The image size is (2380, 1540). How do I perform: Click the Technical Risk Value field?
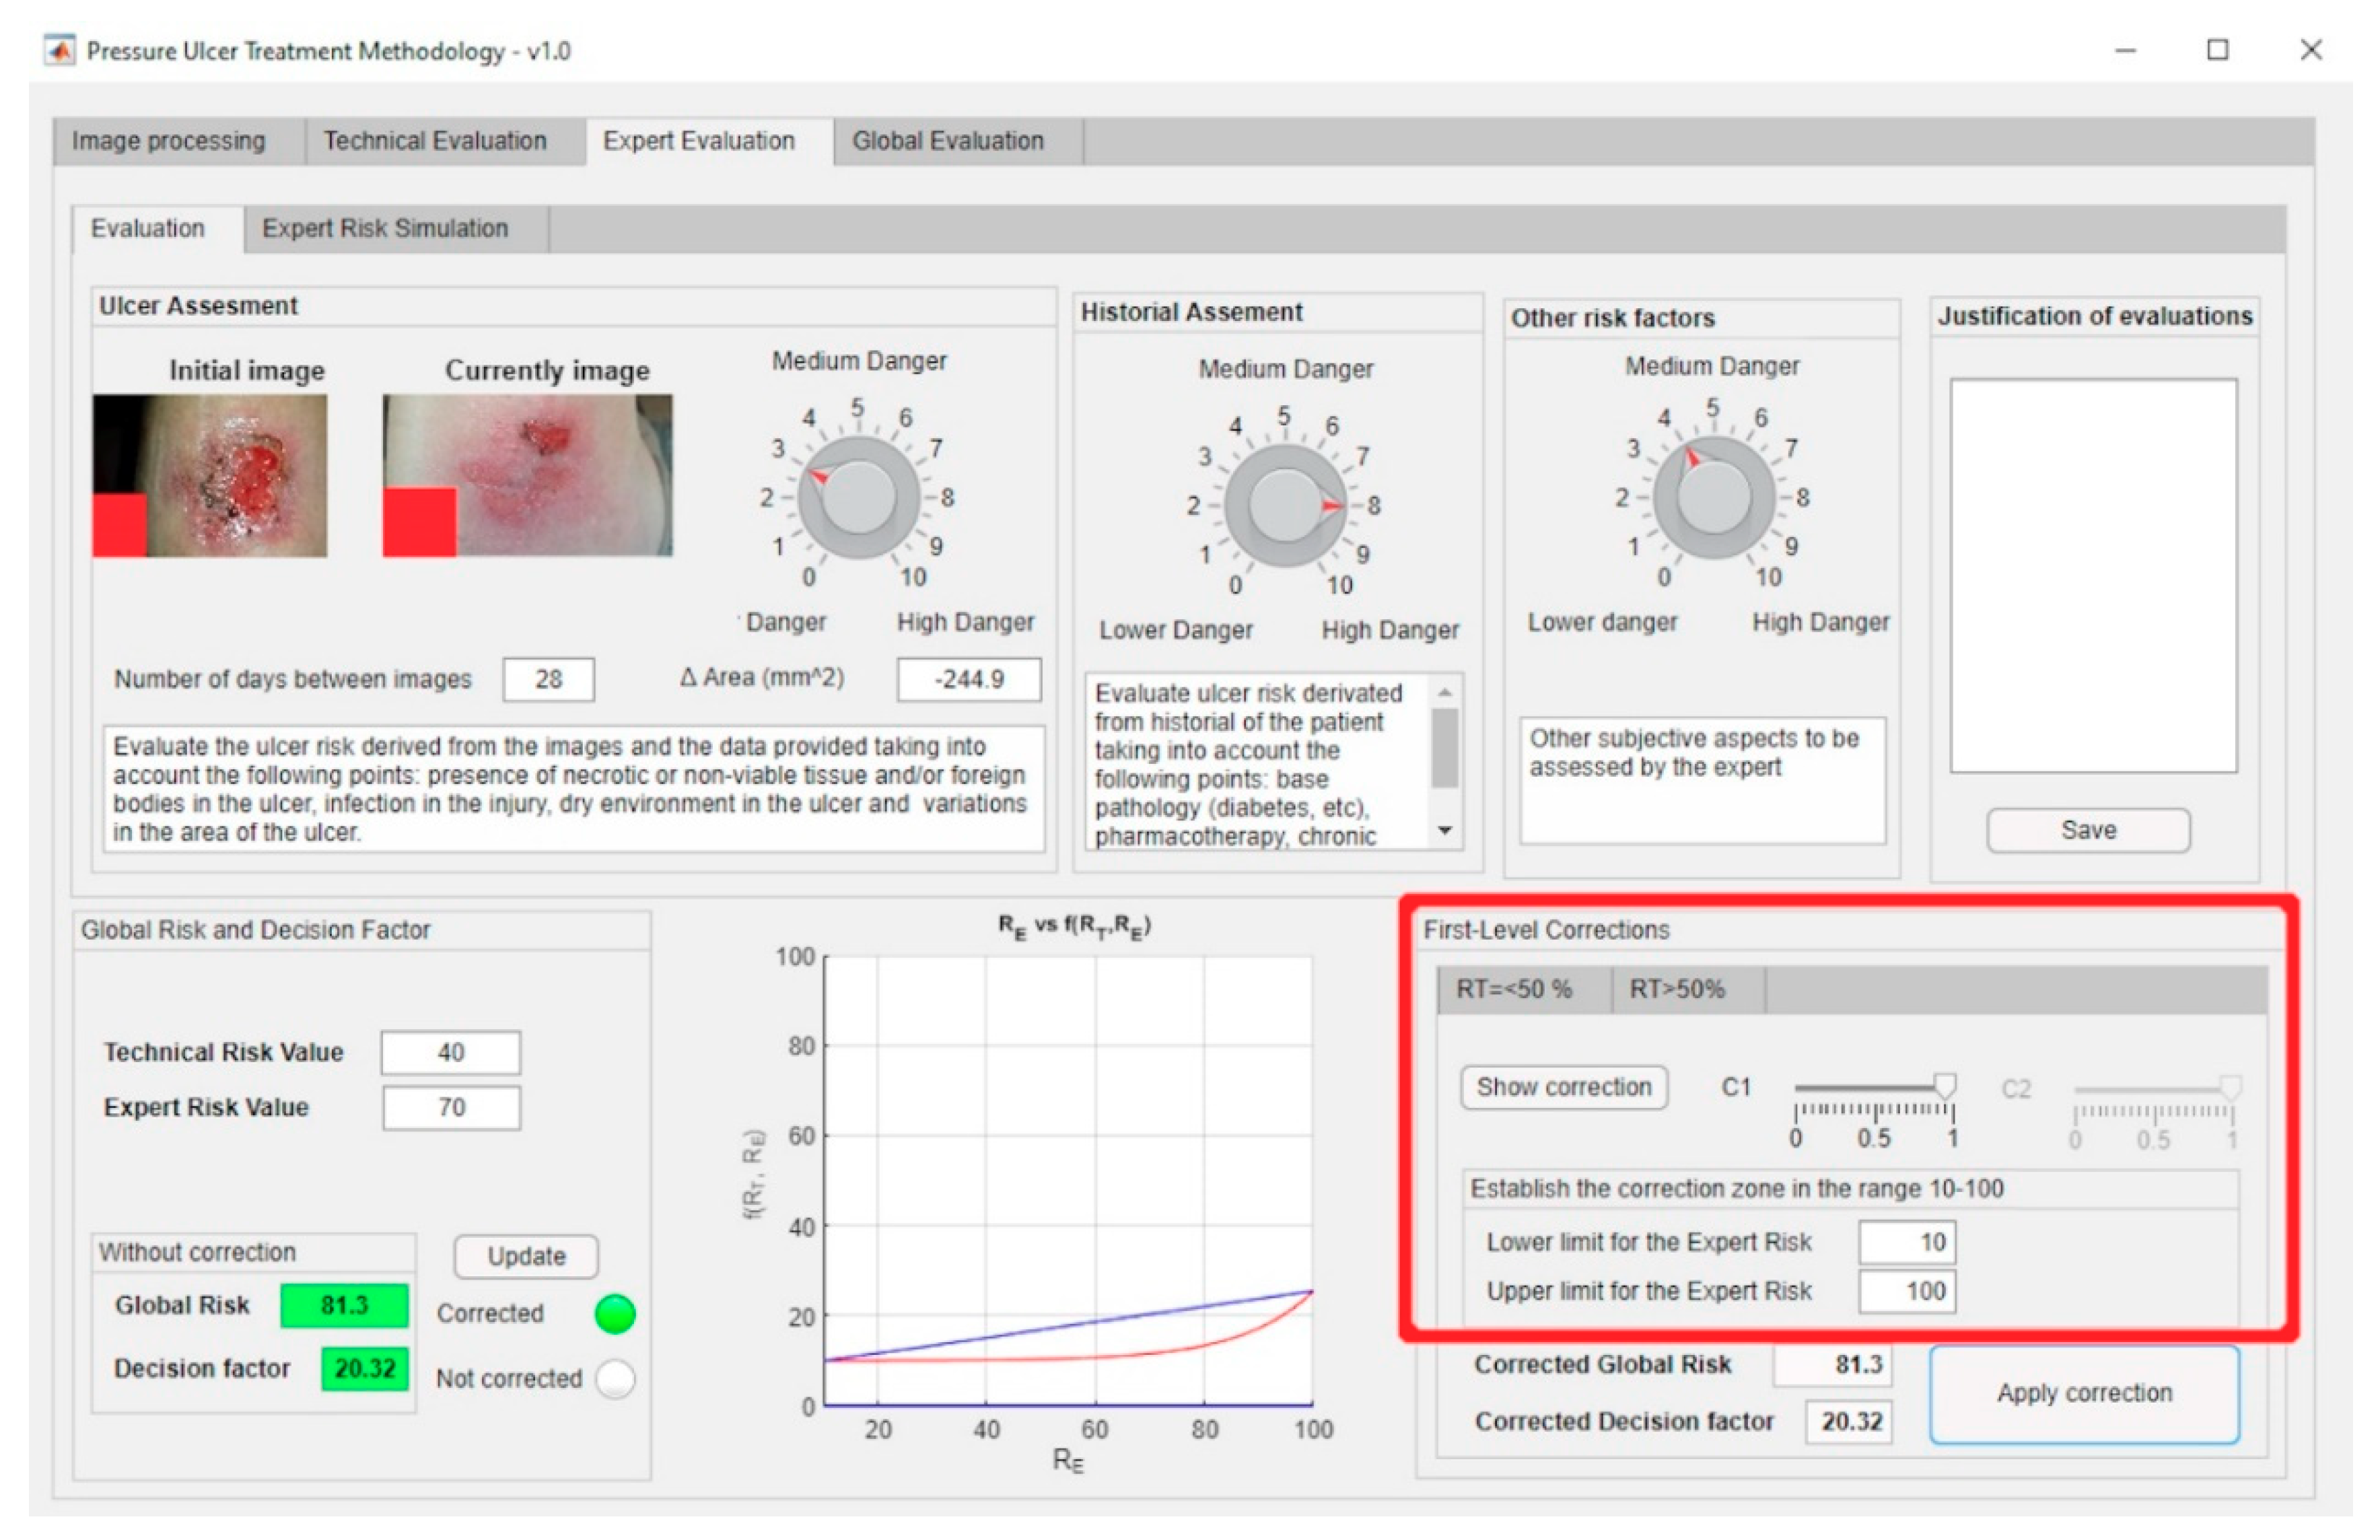[x=451, y=1053]
